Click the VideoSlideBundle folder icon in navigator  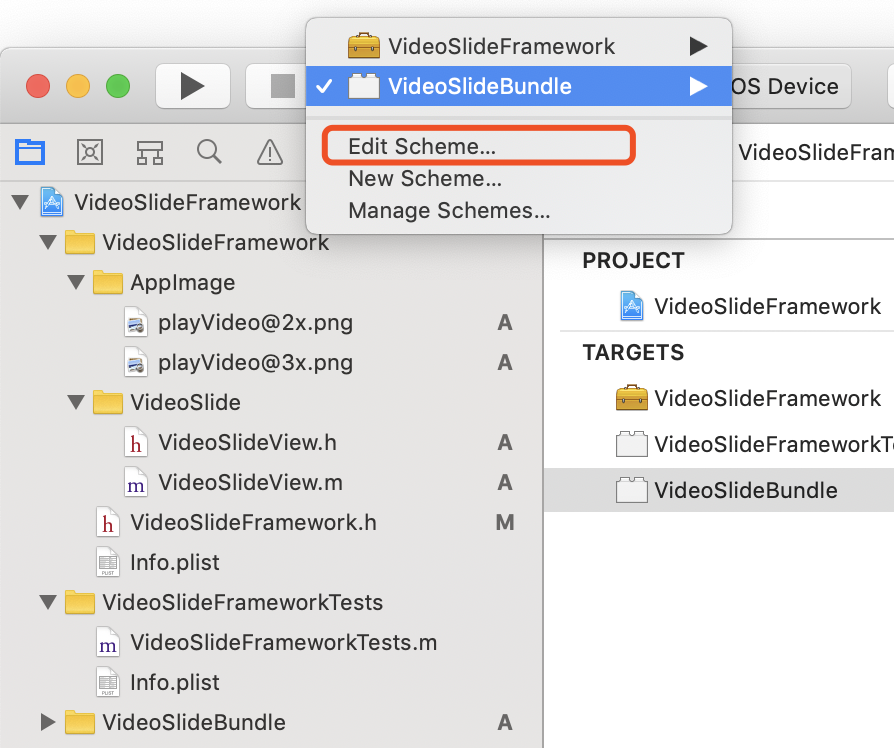coord(80,722)
